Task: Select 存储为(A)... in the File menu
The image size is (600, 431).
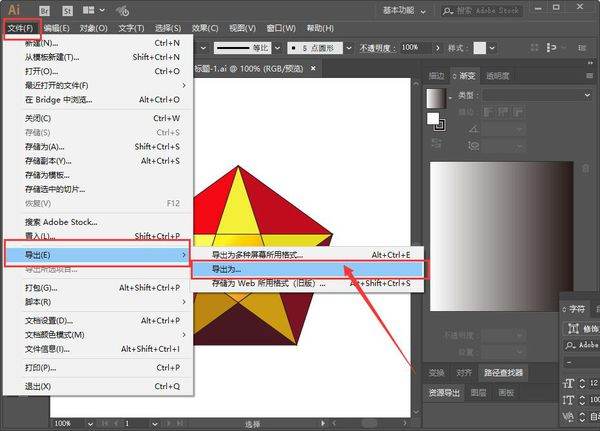Action: click(44, 147)
